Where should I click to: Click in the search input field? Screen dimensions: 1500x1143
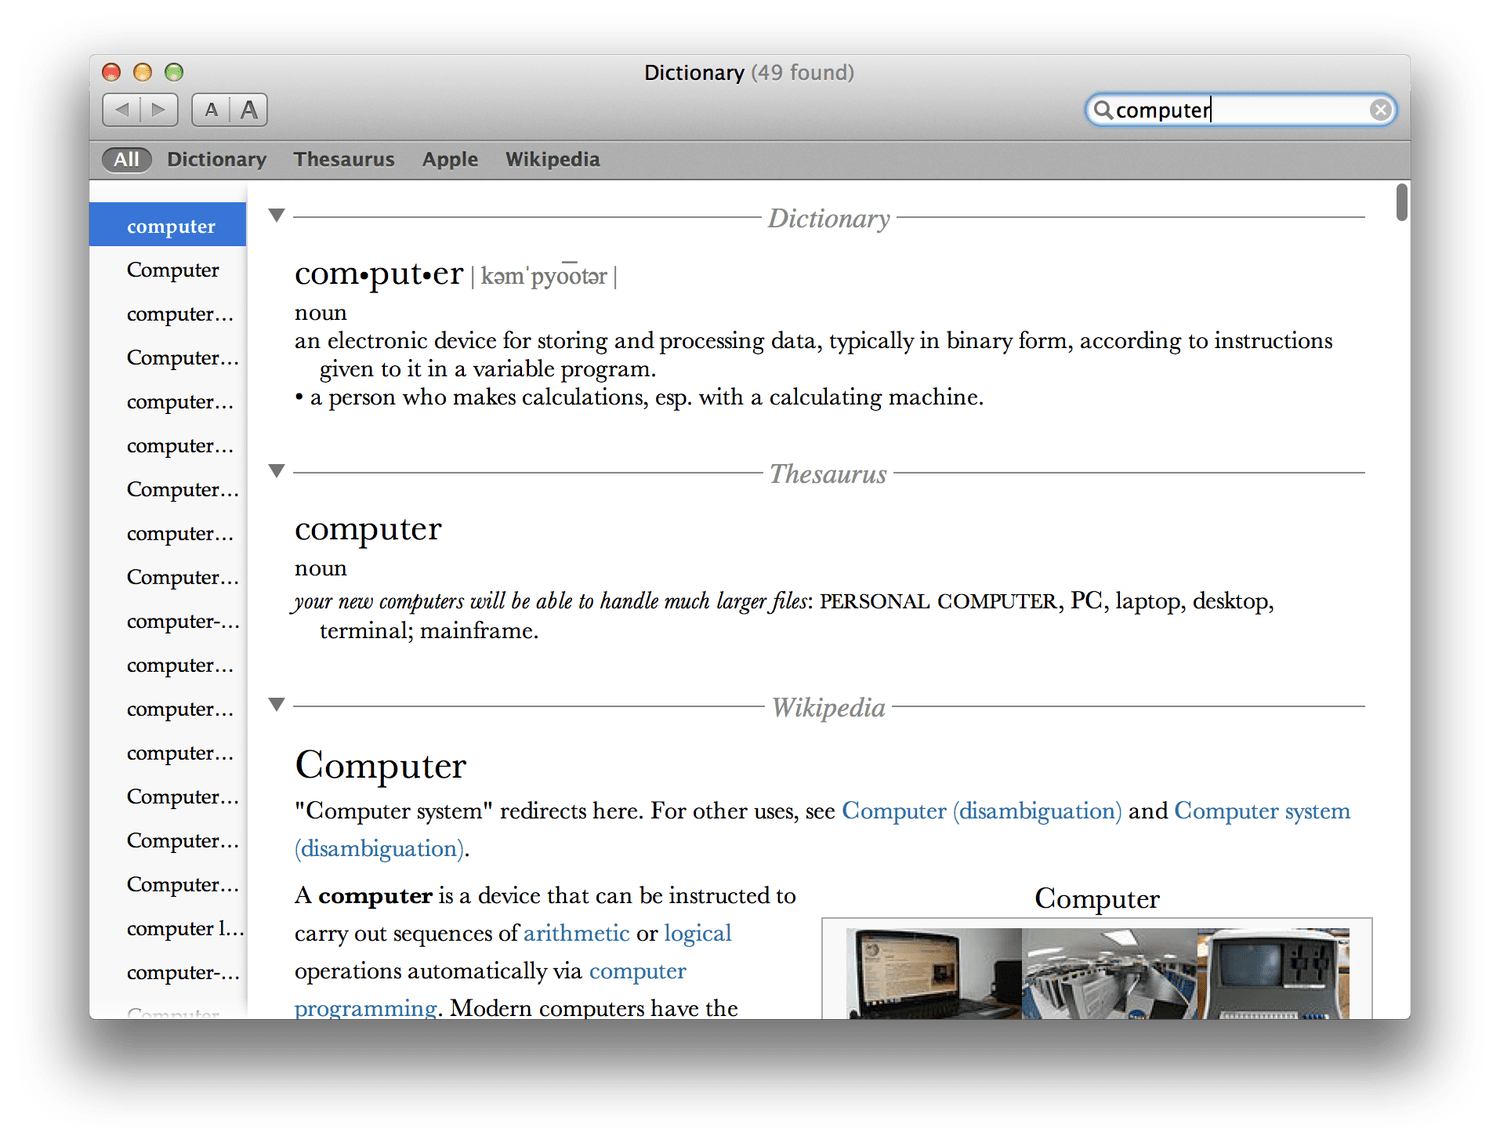pyautogui.click(x=1240, y=110)
